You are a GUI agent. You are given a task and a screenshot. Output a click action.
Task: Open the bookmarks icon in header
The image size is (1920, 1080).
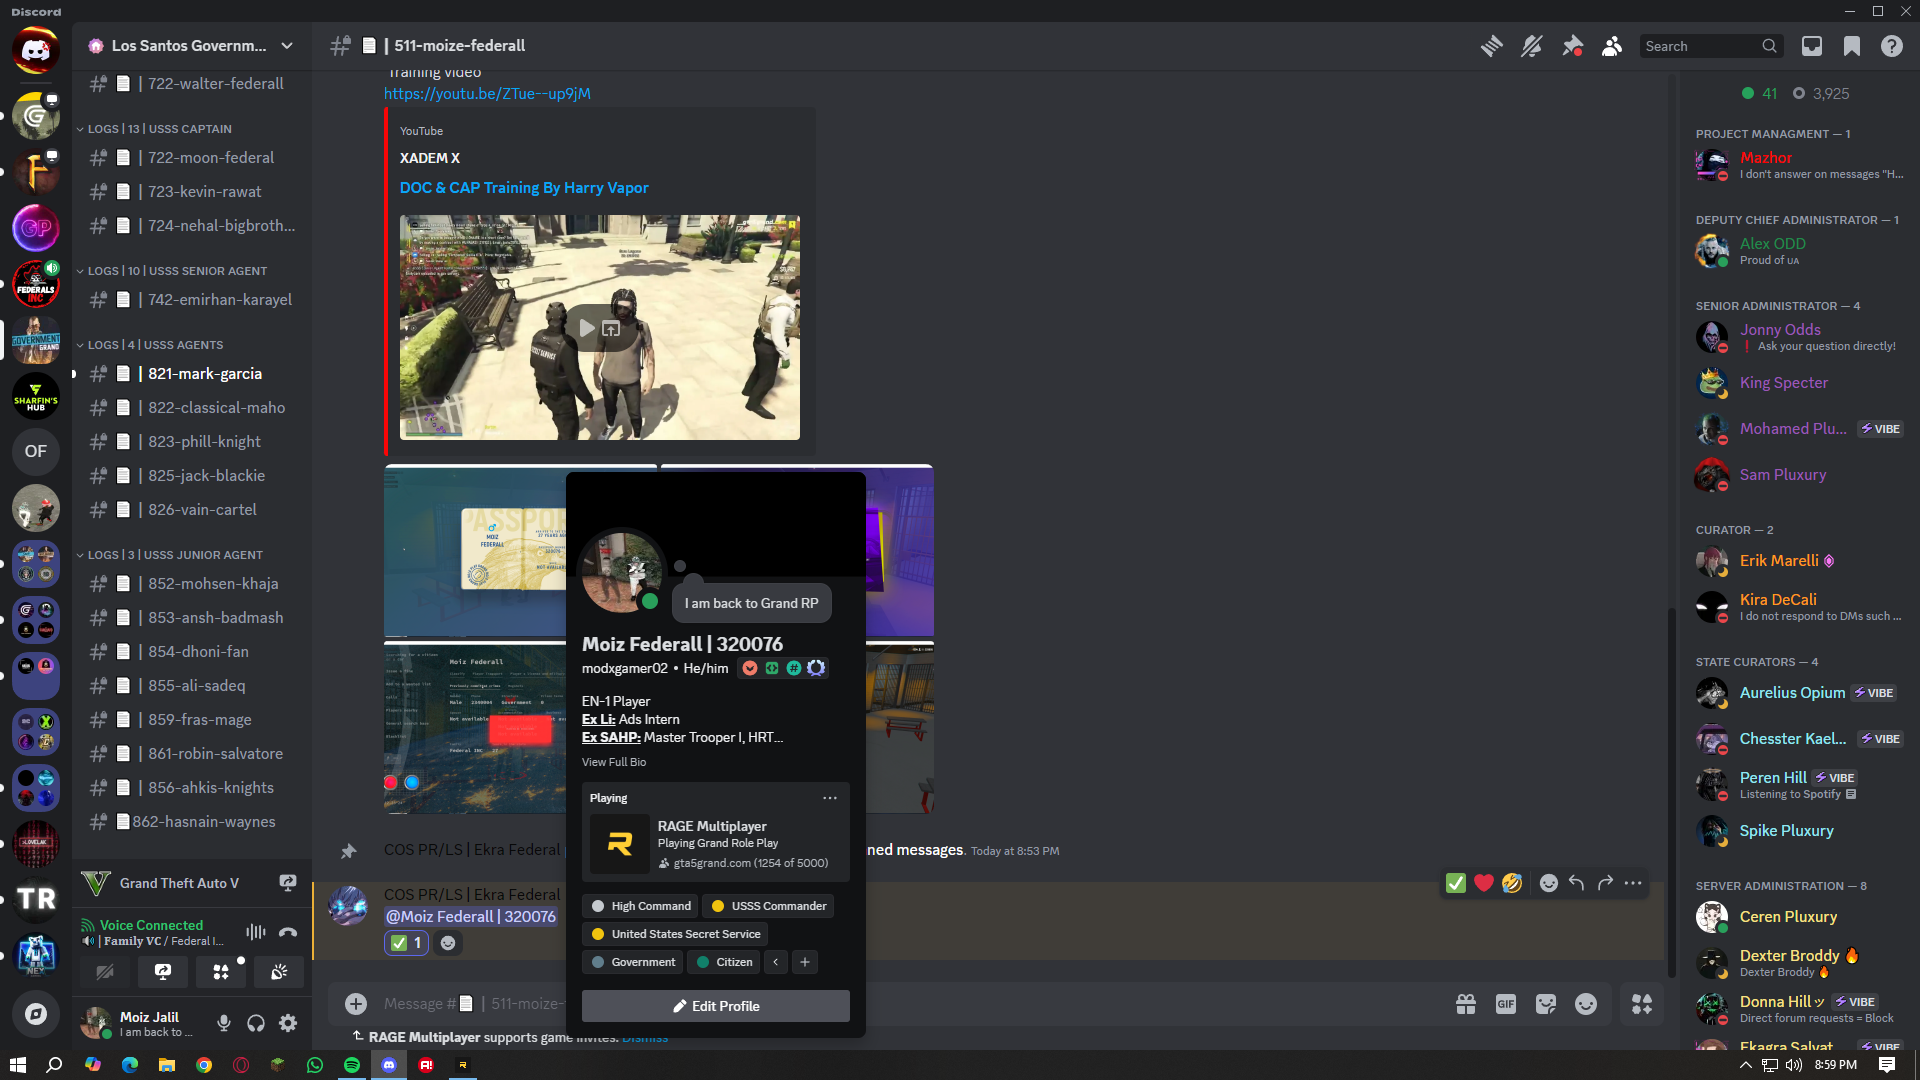point(1852,46)
